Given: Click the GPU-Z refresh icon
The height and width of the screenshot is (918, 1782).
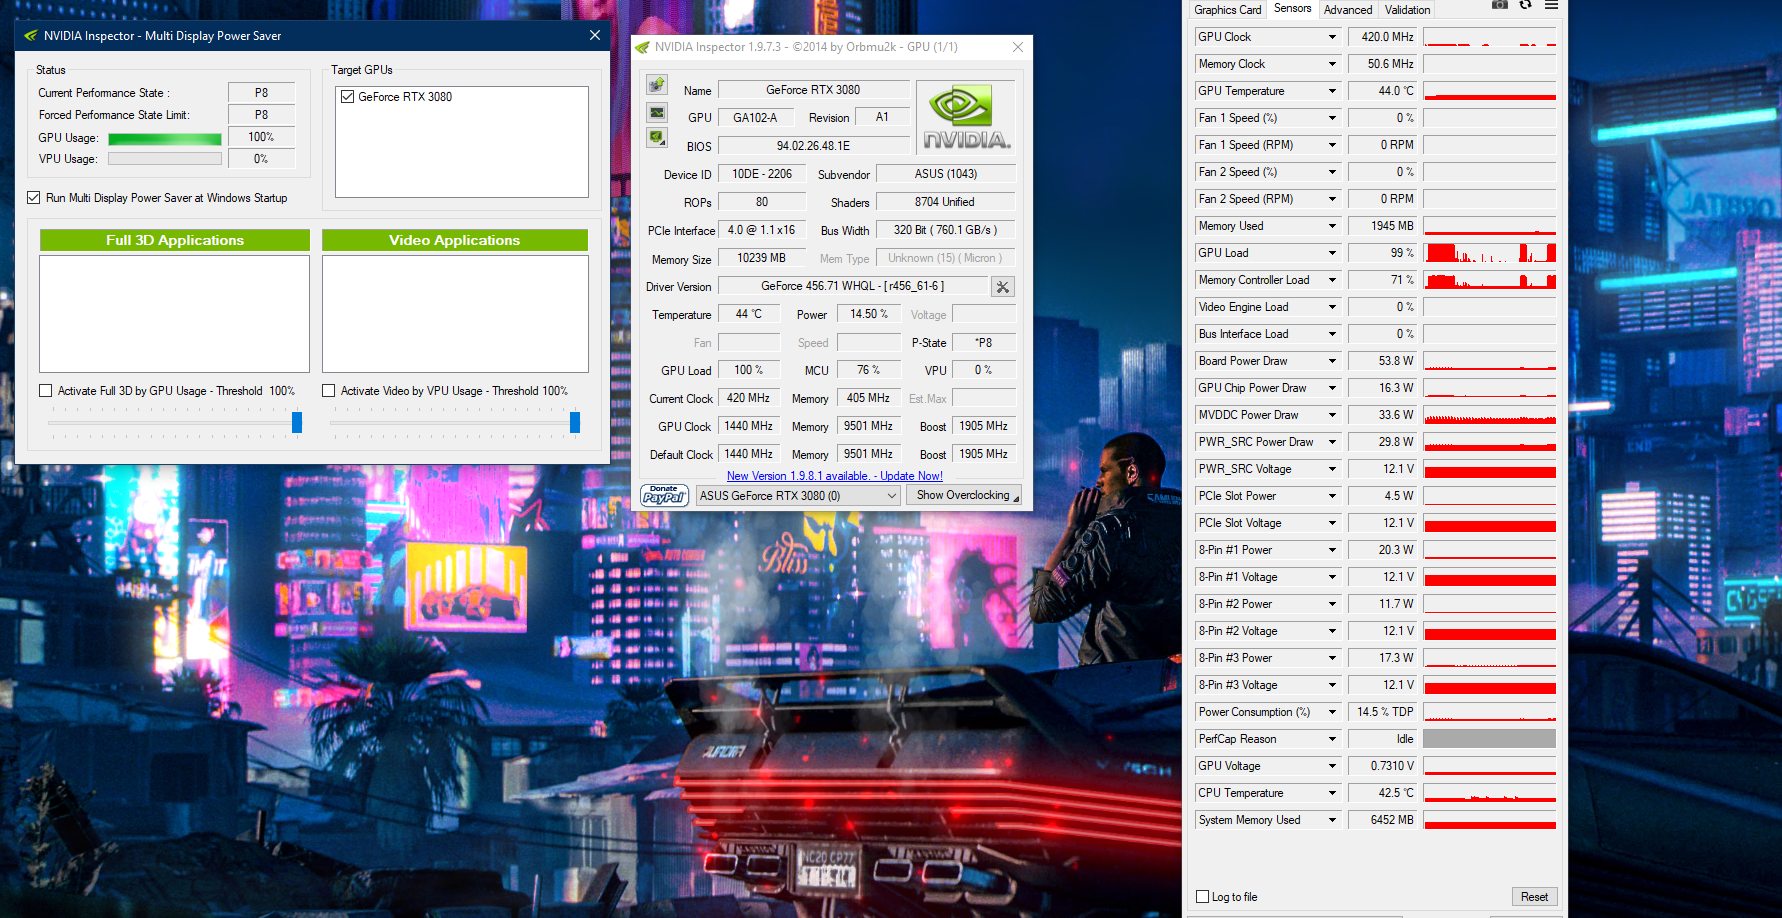Looking at the screenshot, I should (1525, 5).
